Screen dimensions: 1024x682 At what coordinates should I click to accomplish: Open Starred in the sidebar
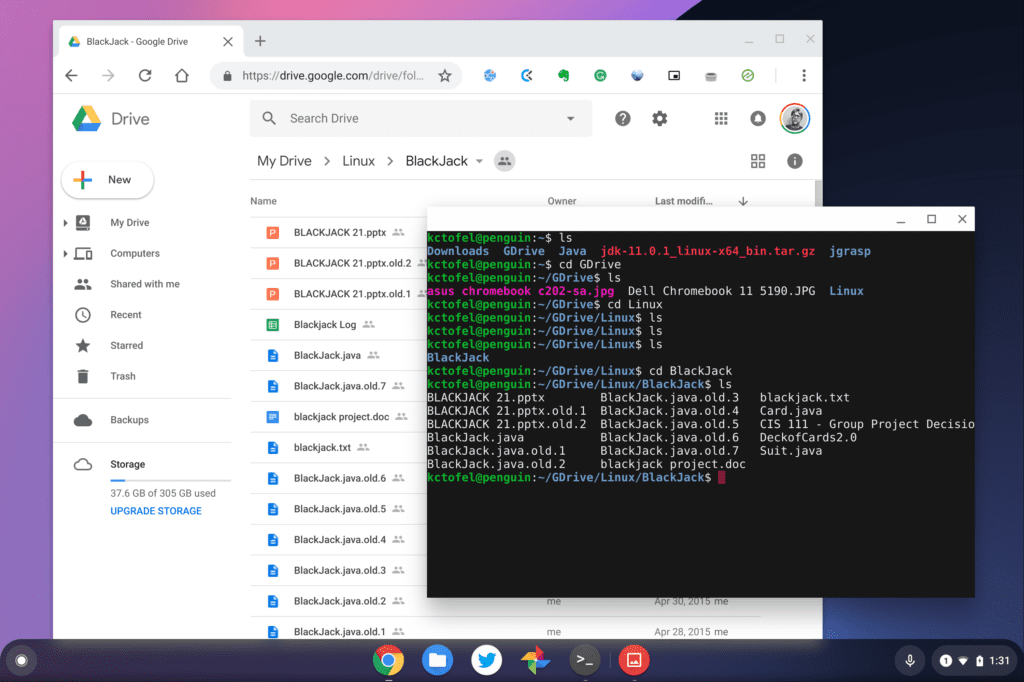pos(126,346)
